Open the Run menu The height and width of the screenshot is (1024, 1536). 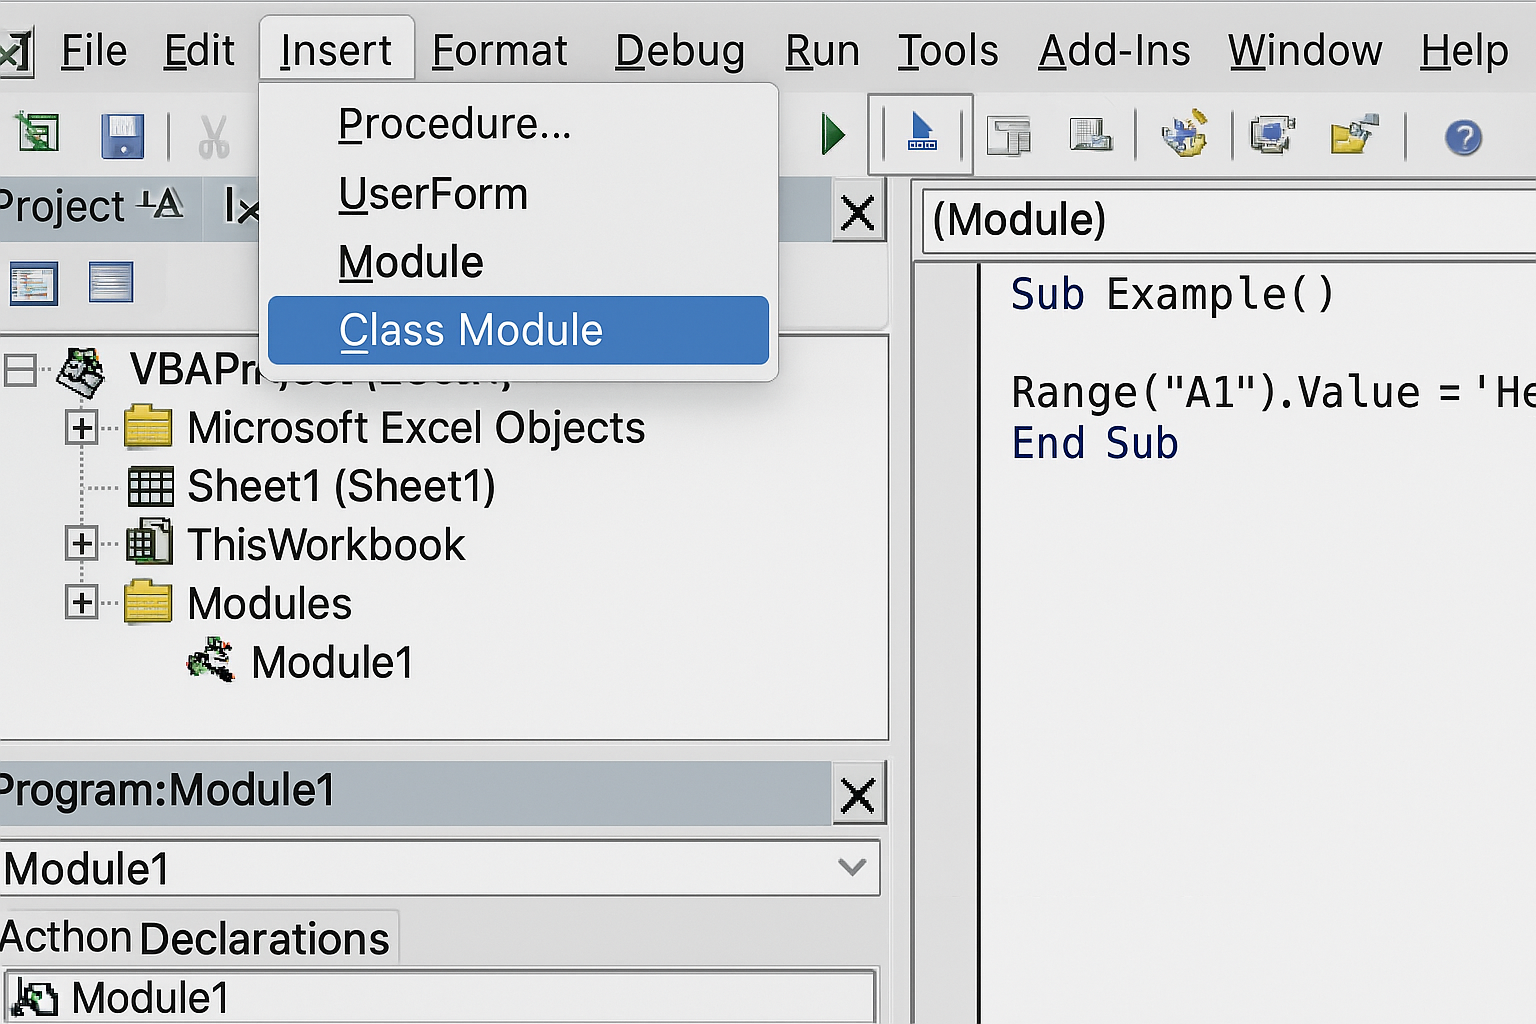822,50
